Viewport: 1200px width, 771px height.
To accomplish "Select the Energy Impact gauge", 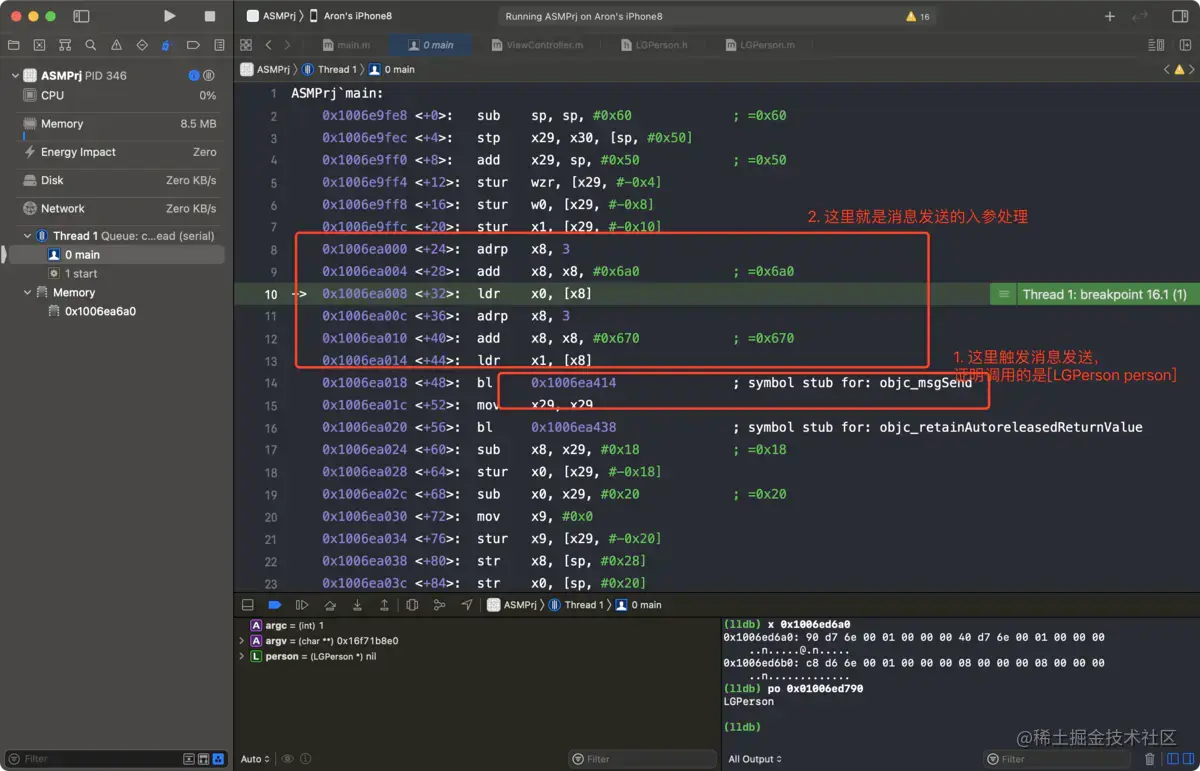I will [117, 152].
